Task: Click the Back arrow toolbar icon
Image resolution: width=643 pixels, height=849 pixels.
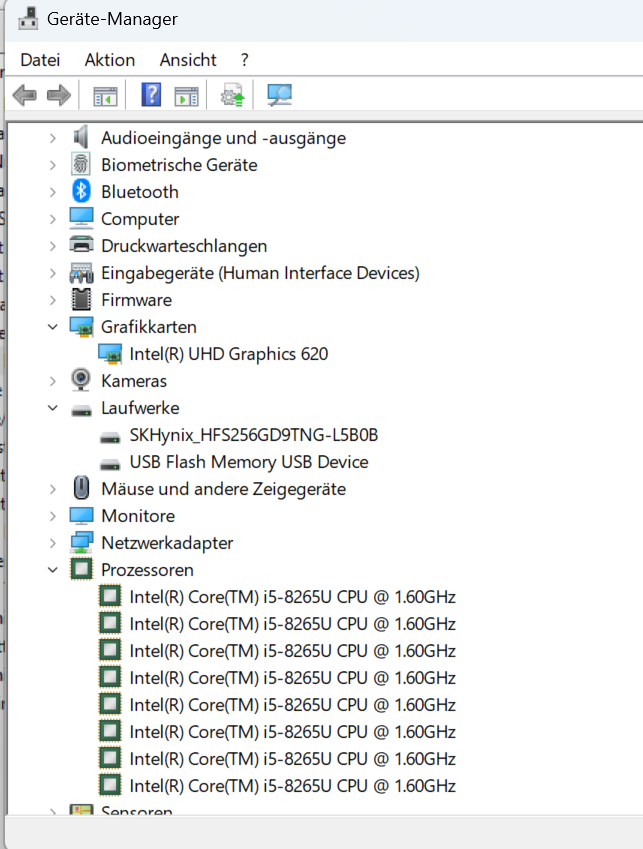Action: tap(24, 95)
